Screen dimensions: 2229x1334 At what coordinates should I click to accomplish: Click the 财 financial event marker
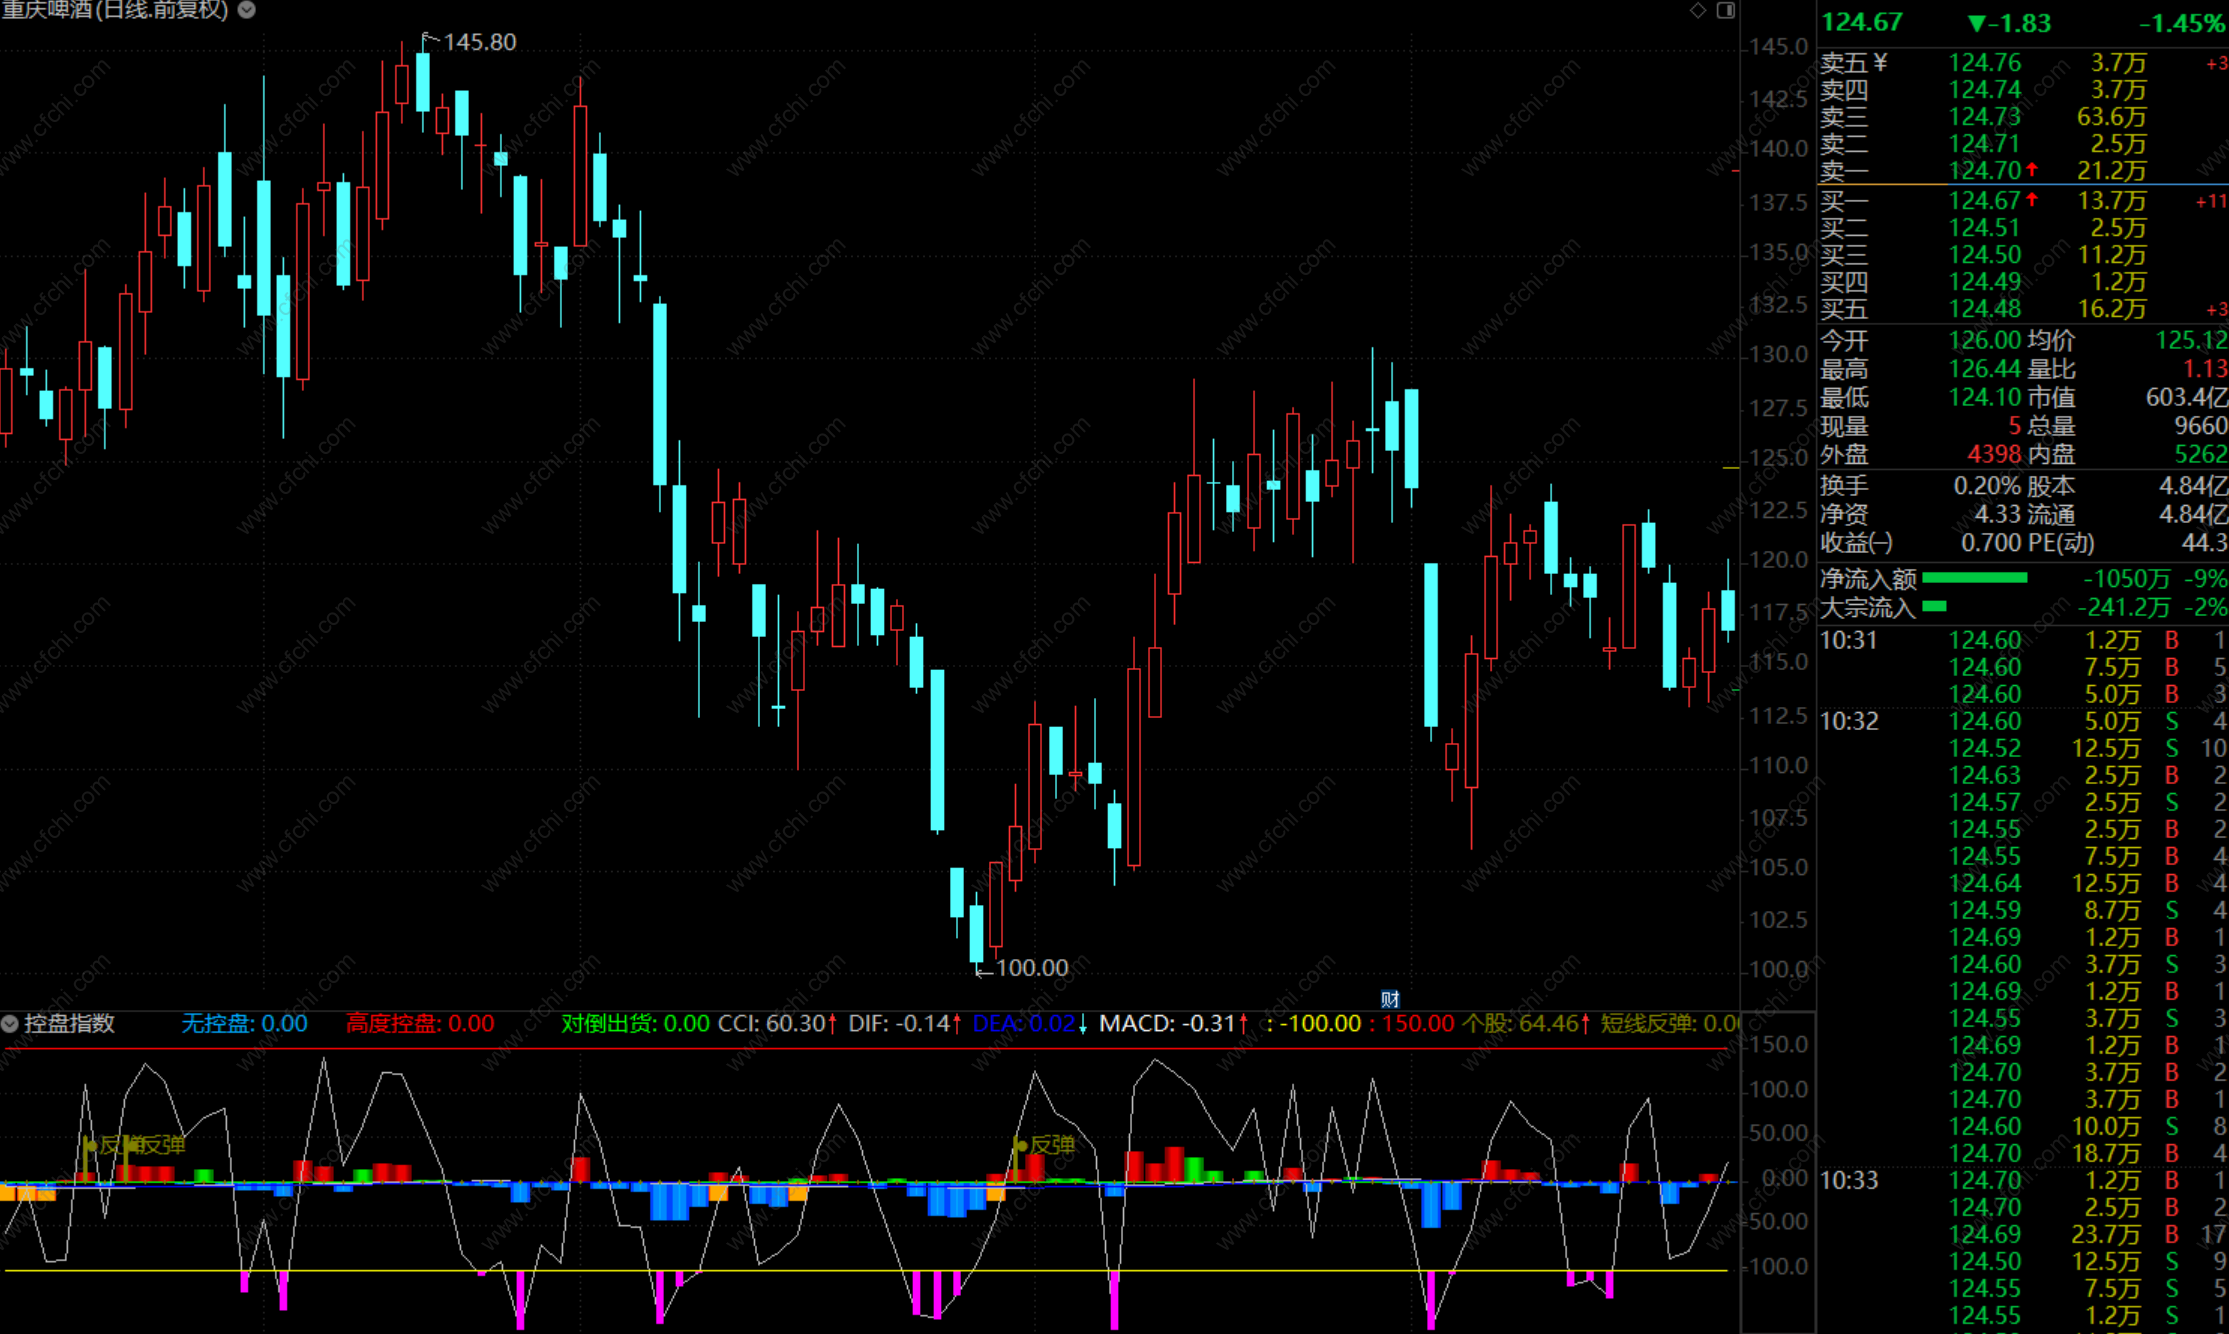(x=1390, y=999)
